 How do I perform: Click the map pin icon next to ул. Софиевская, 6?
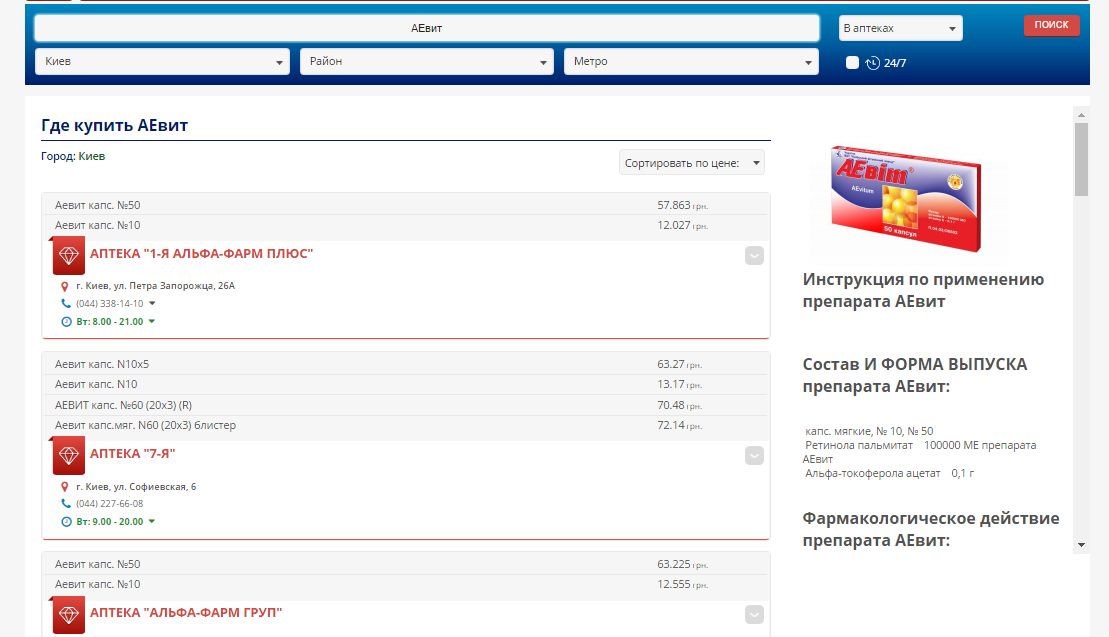pos(64,486)
